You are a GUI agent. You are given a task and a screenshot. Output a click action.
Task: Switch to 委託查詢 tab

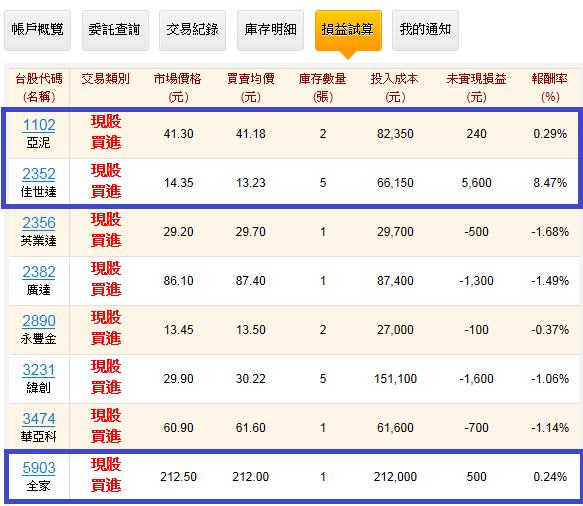tap(115, 30)
